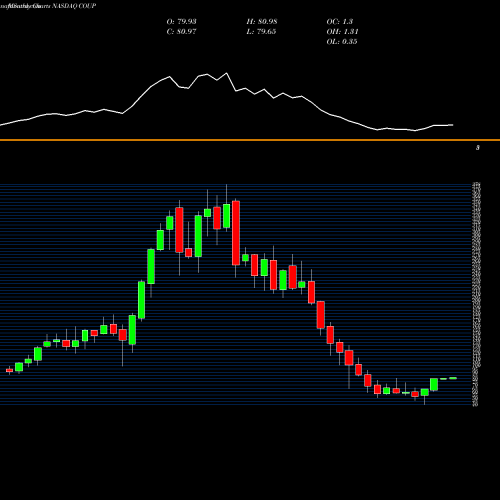The image size is (500, 500).
Task: Select the close value C: 80.97
Action: (x=181, y=32)
